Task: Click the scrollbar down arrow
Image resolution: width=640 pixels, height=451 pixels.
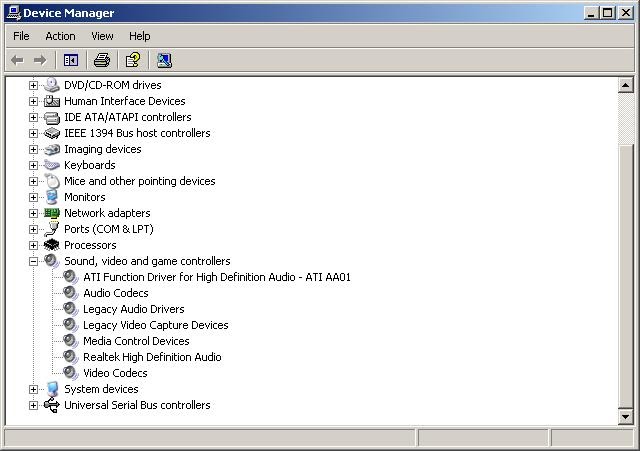Action: [626, 417]
